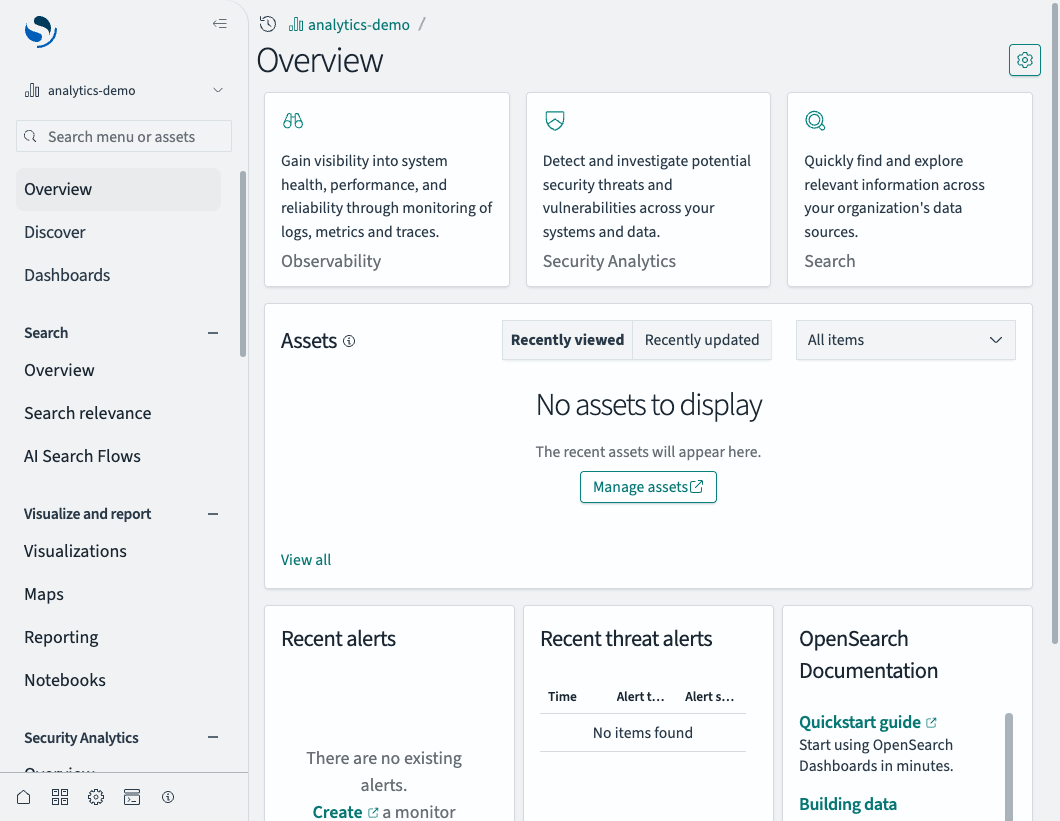Open settings gear in bottom bar

tap(96, 797)
